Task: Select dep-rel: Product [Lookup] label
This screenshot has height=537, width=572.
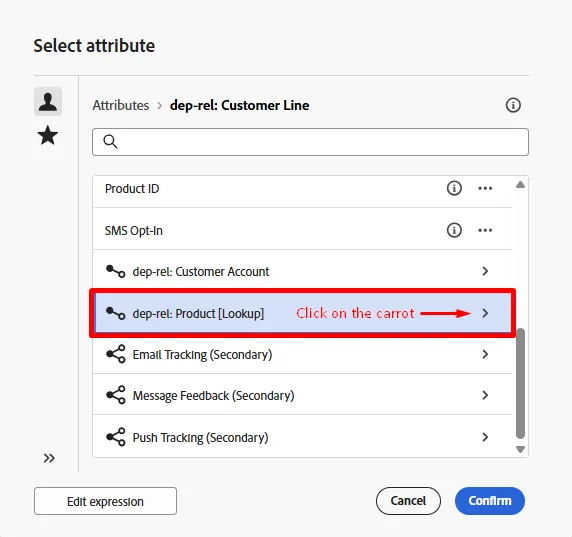Action: 198,314
